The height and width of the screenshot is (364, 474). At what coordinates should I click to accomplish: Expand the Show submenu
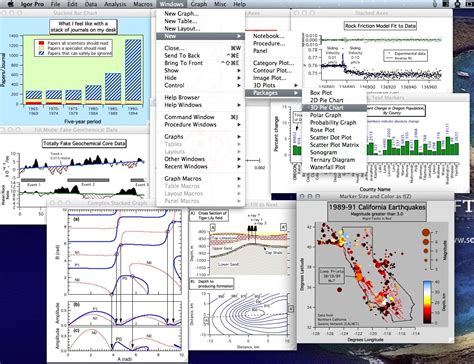tap(200, 70)
